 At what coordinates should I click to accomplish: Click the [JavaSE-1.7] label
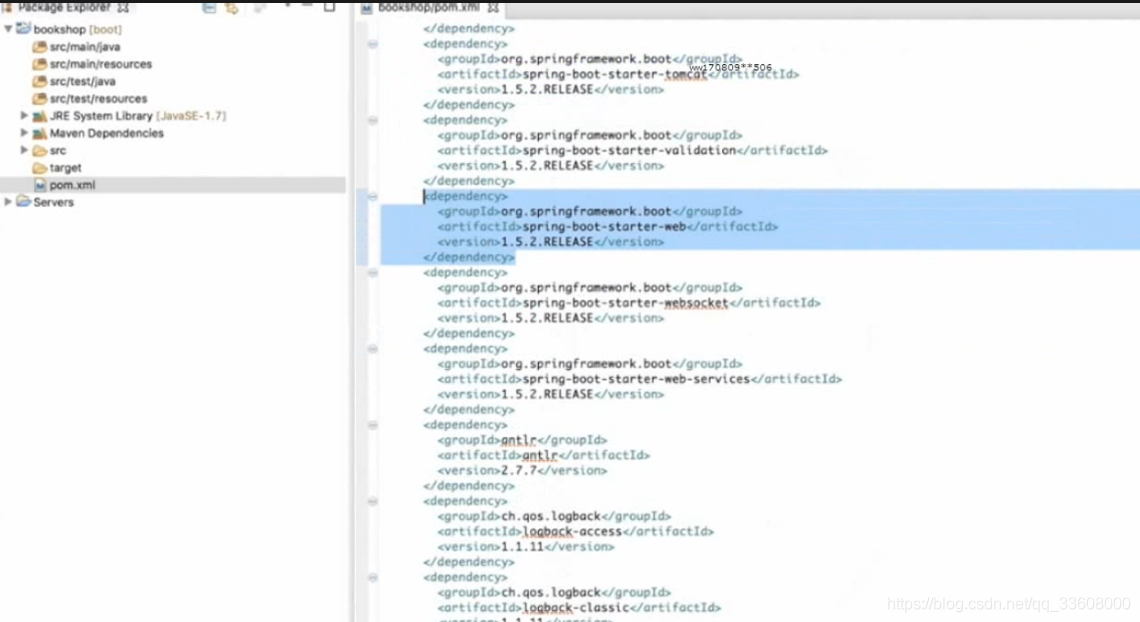tap(191, 116)
